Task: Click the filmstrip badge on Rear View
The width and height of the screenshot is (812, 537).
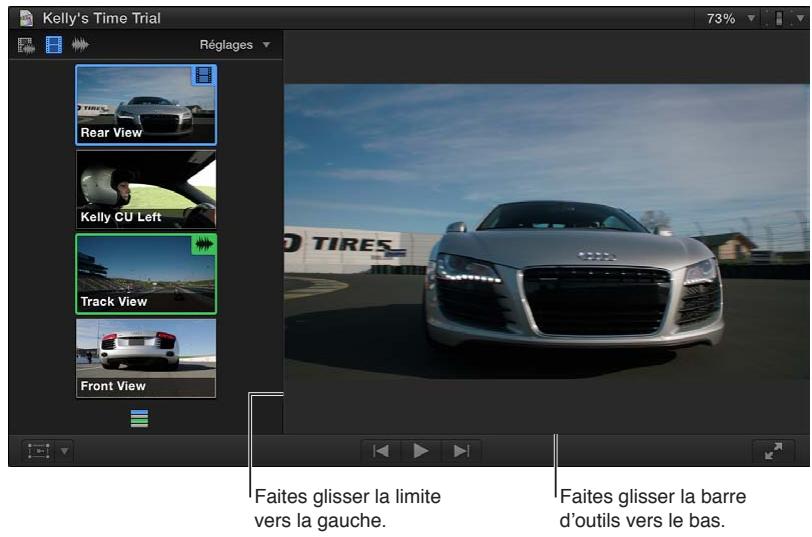Action: pyautogui.click(x=204, y=76)
